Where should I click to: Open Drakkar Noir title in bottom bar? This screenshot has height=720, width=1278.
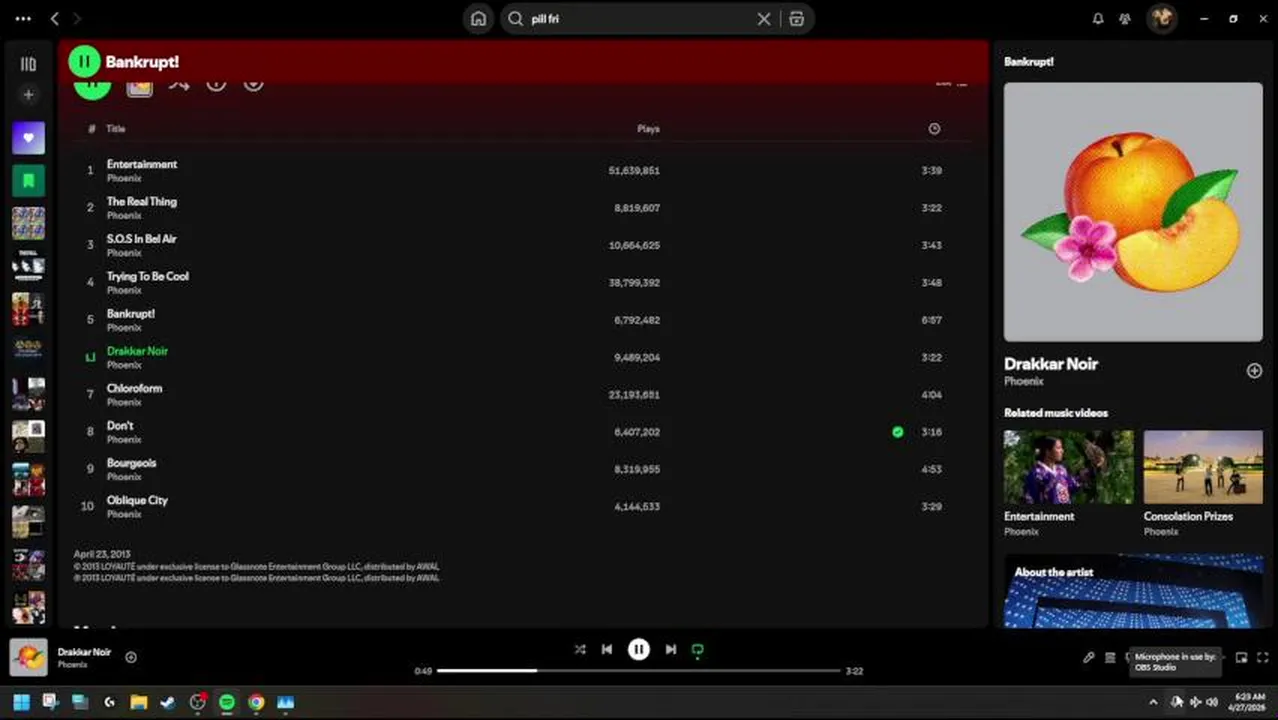pos(84,652)
